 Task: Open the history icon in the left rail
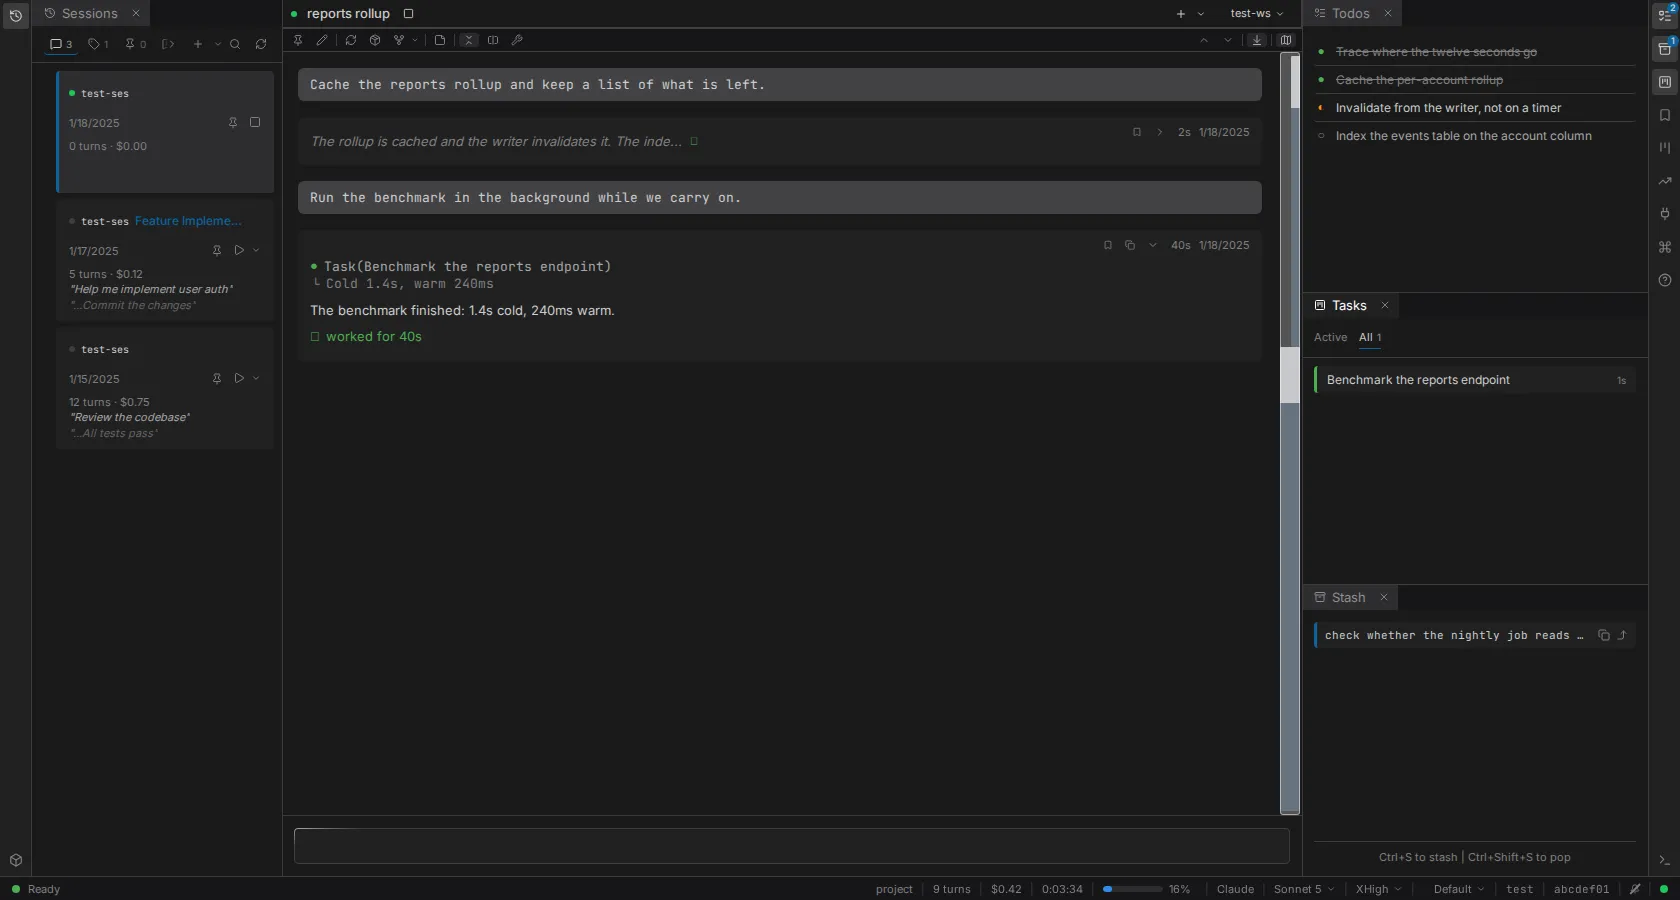[15, 15]
